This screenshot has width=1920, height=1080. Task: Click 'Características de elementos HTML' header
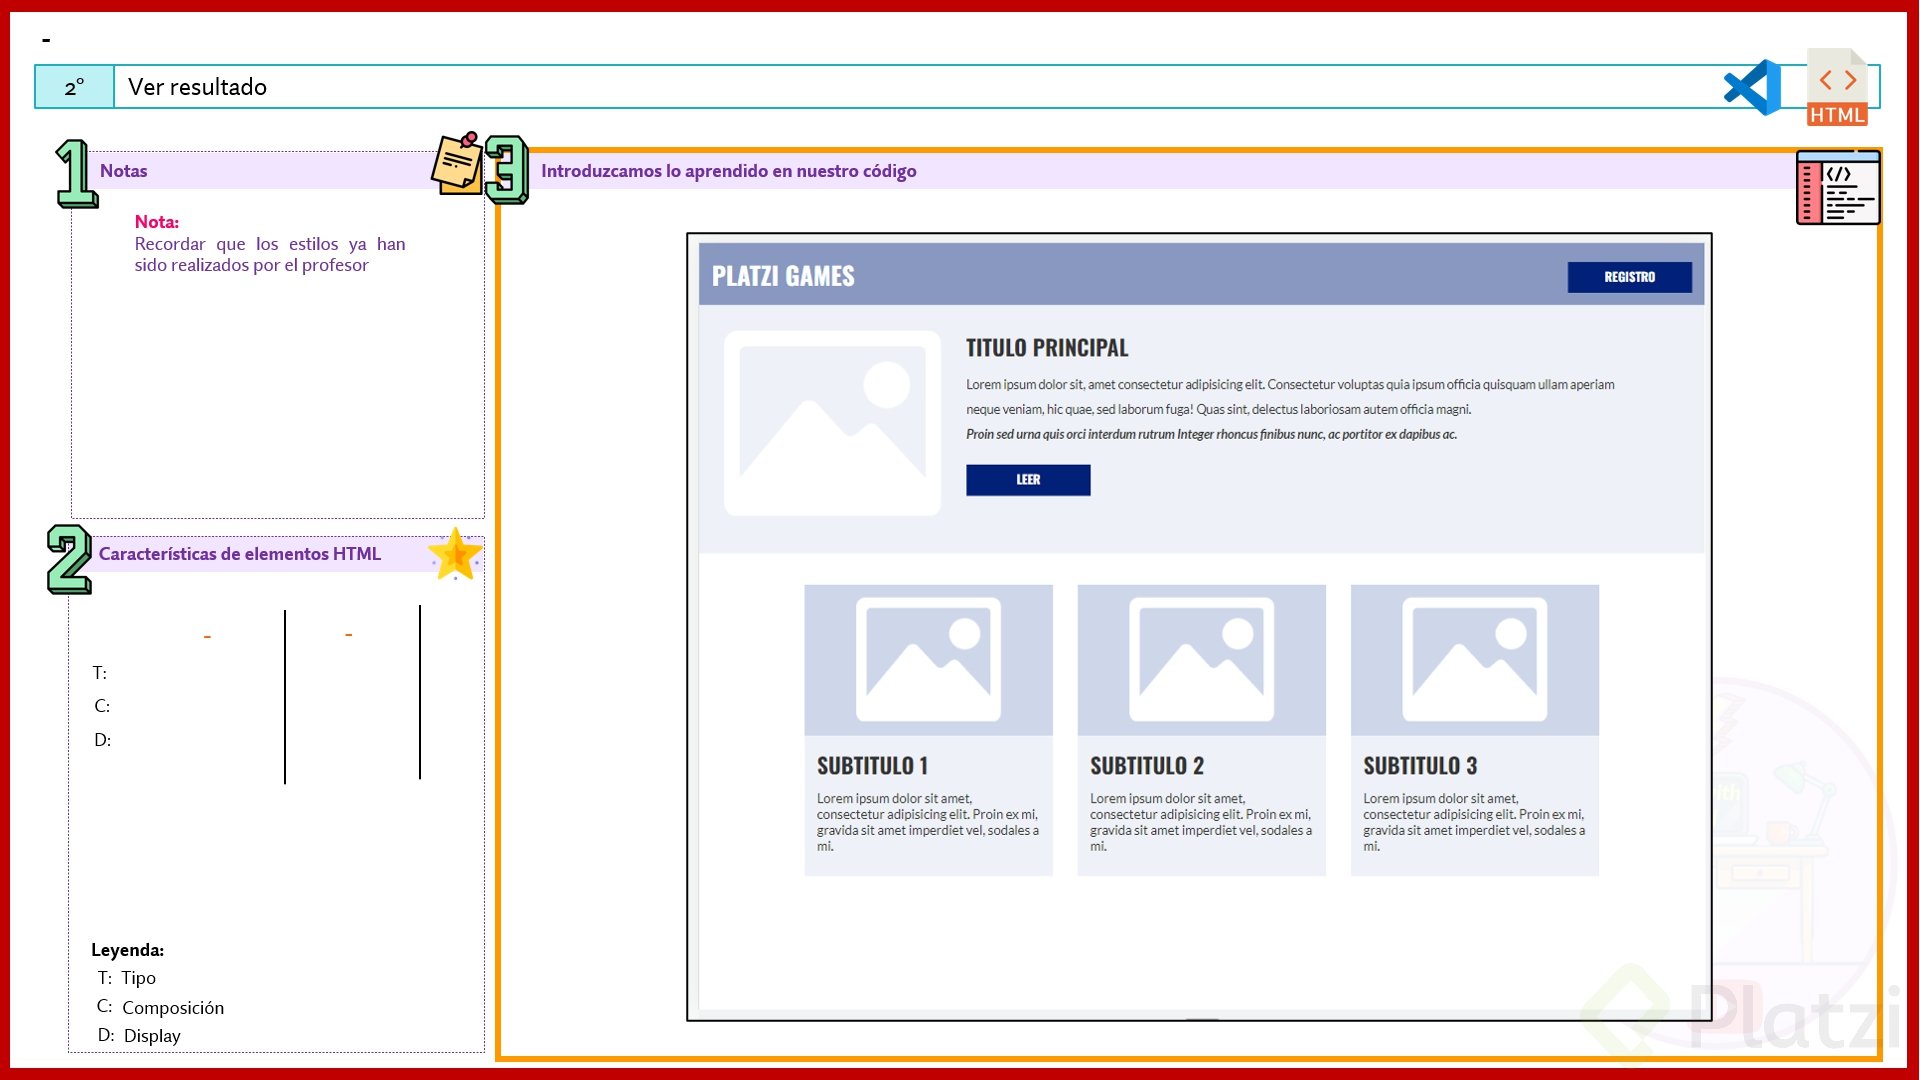pyautogui.click(x=240, y=554)
